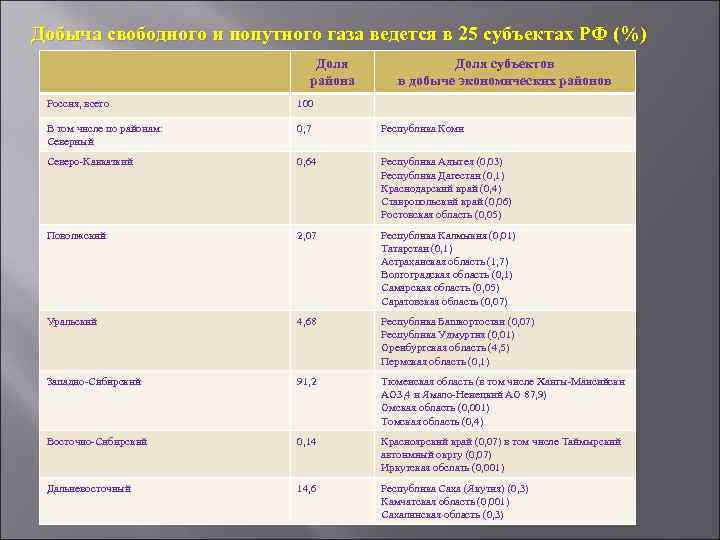Image resolution: width=720 pixels, height=540 pixels.
Task: Click the slide title about 25 субъектах РФ
Action: [x=339, y=34]
